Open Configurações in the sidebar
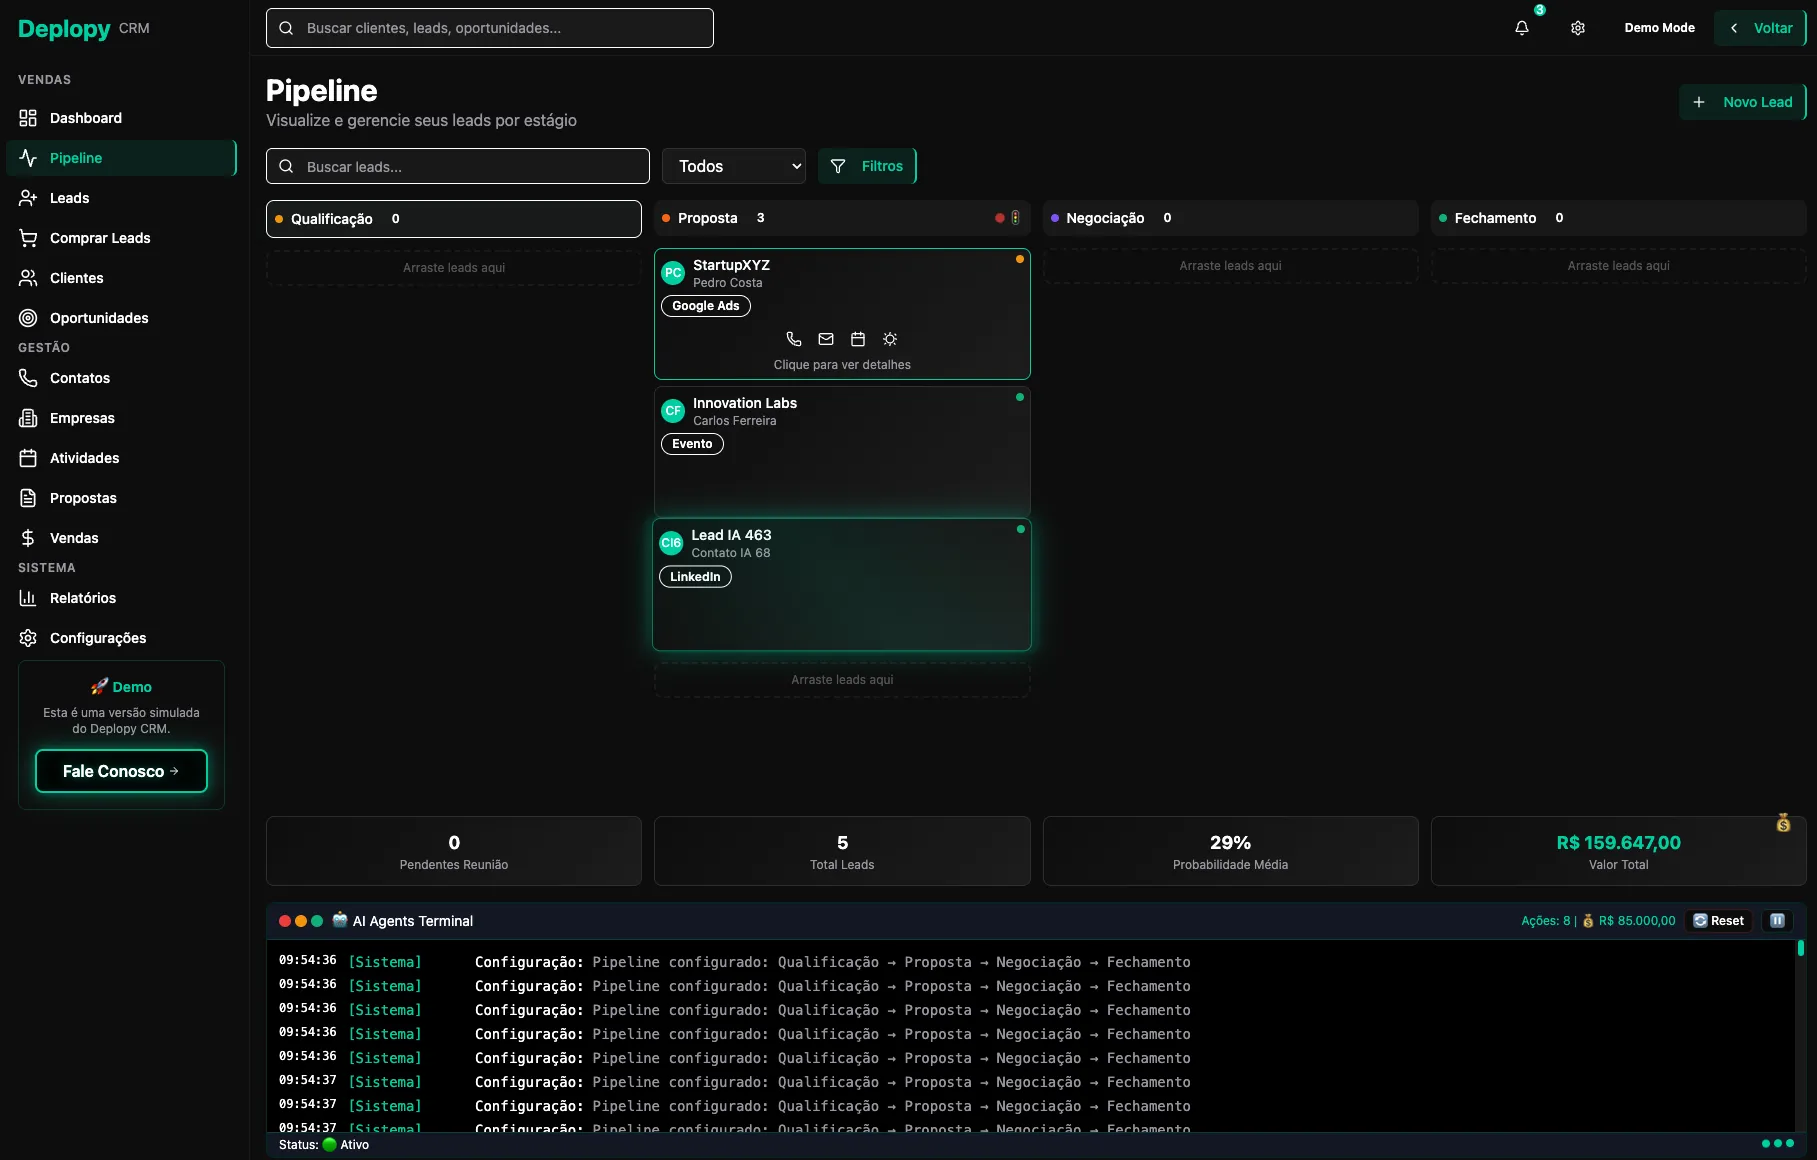The image size is (1817, 1160). pos(121,638)
